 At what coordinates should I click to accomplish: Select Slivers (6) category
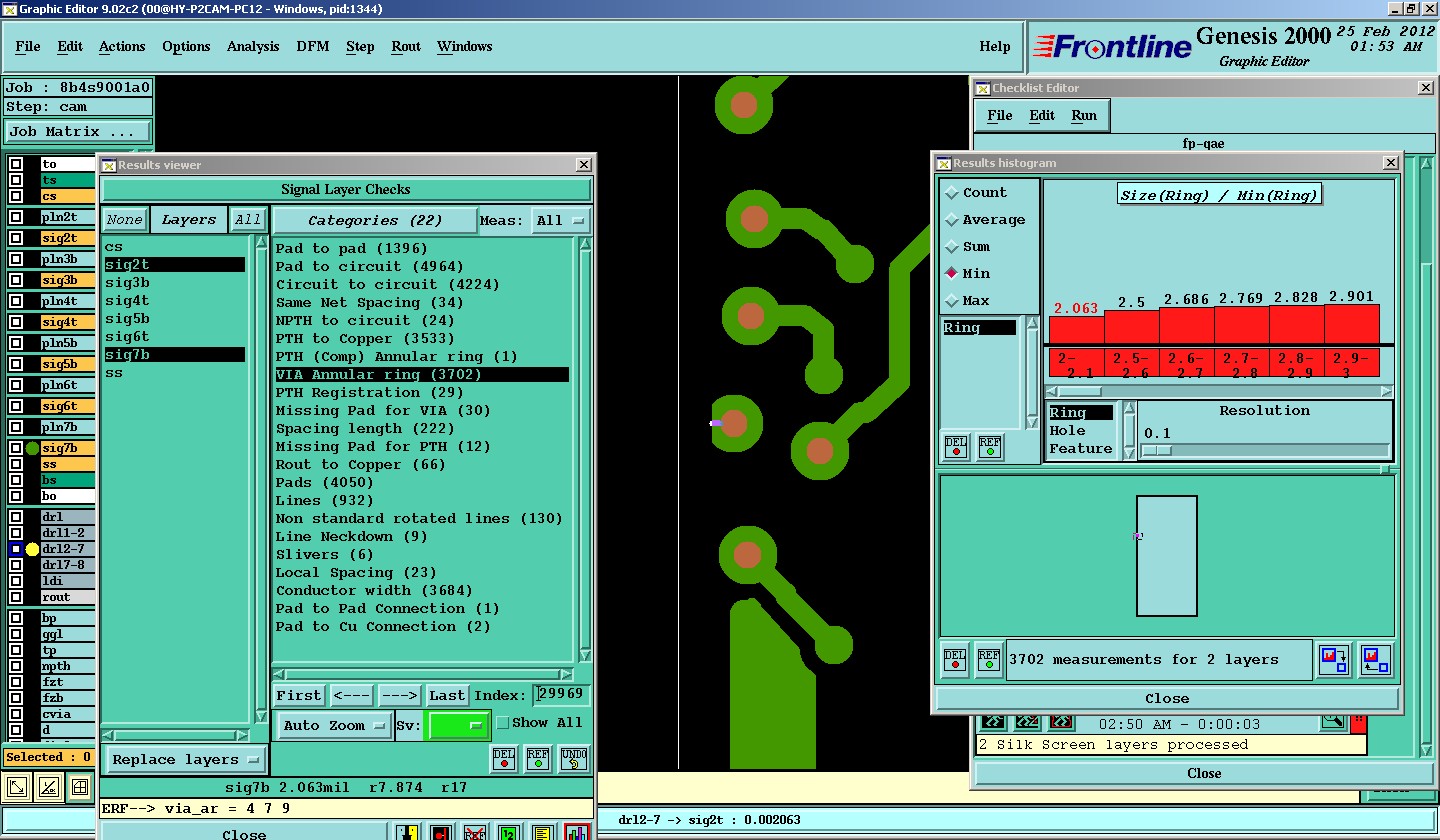pos(325,554)
